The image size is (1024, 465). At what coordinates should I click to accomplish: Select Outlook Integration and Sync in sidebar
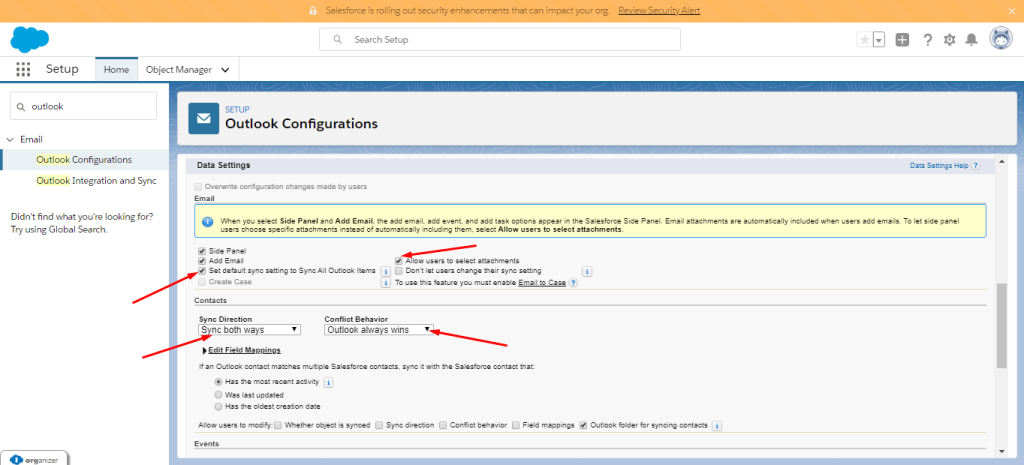click(96, 181)
